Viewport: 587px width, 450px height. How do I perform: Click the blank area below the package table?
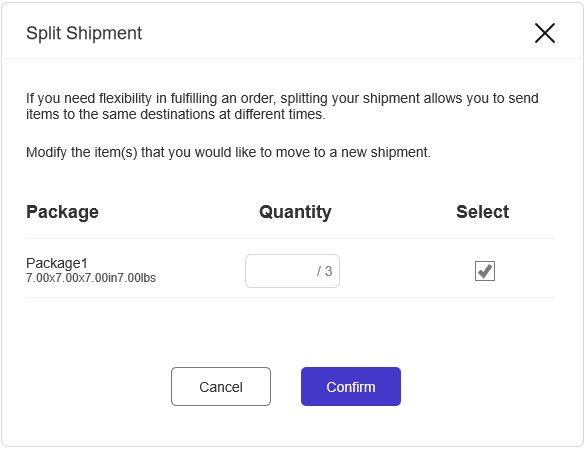pos(291,331)
